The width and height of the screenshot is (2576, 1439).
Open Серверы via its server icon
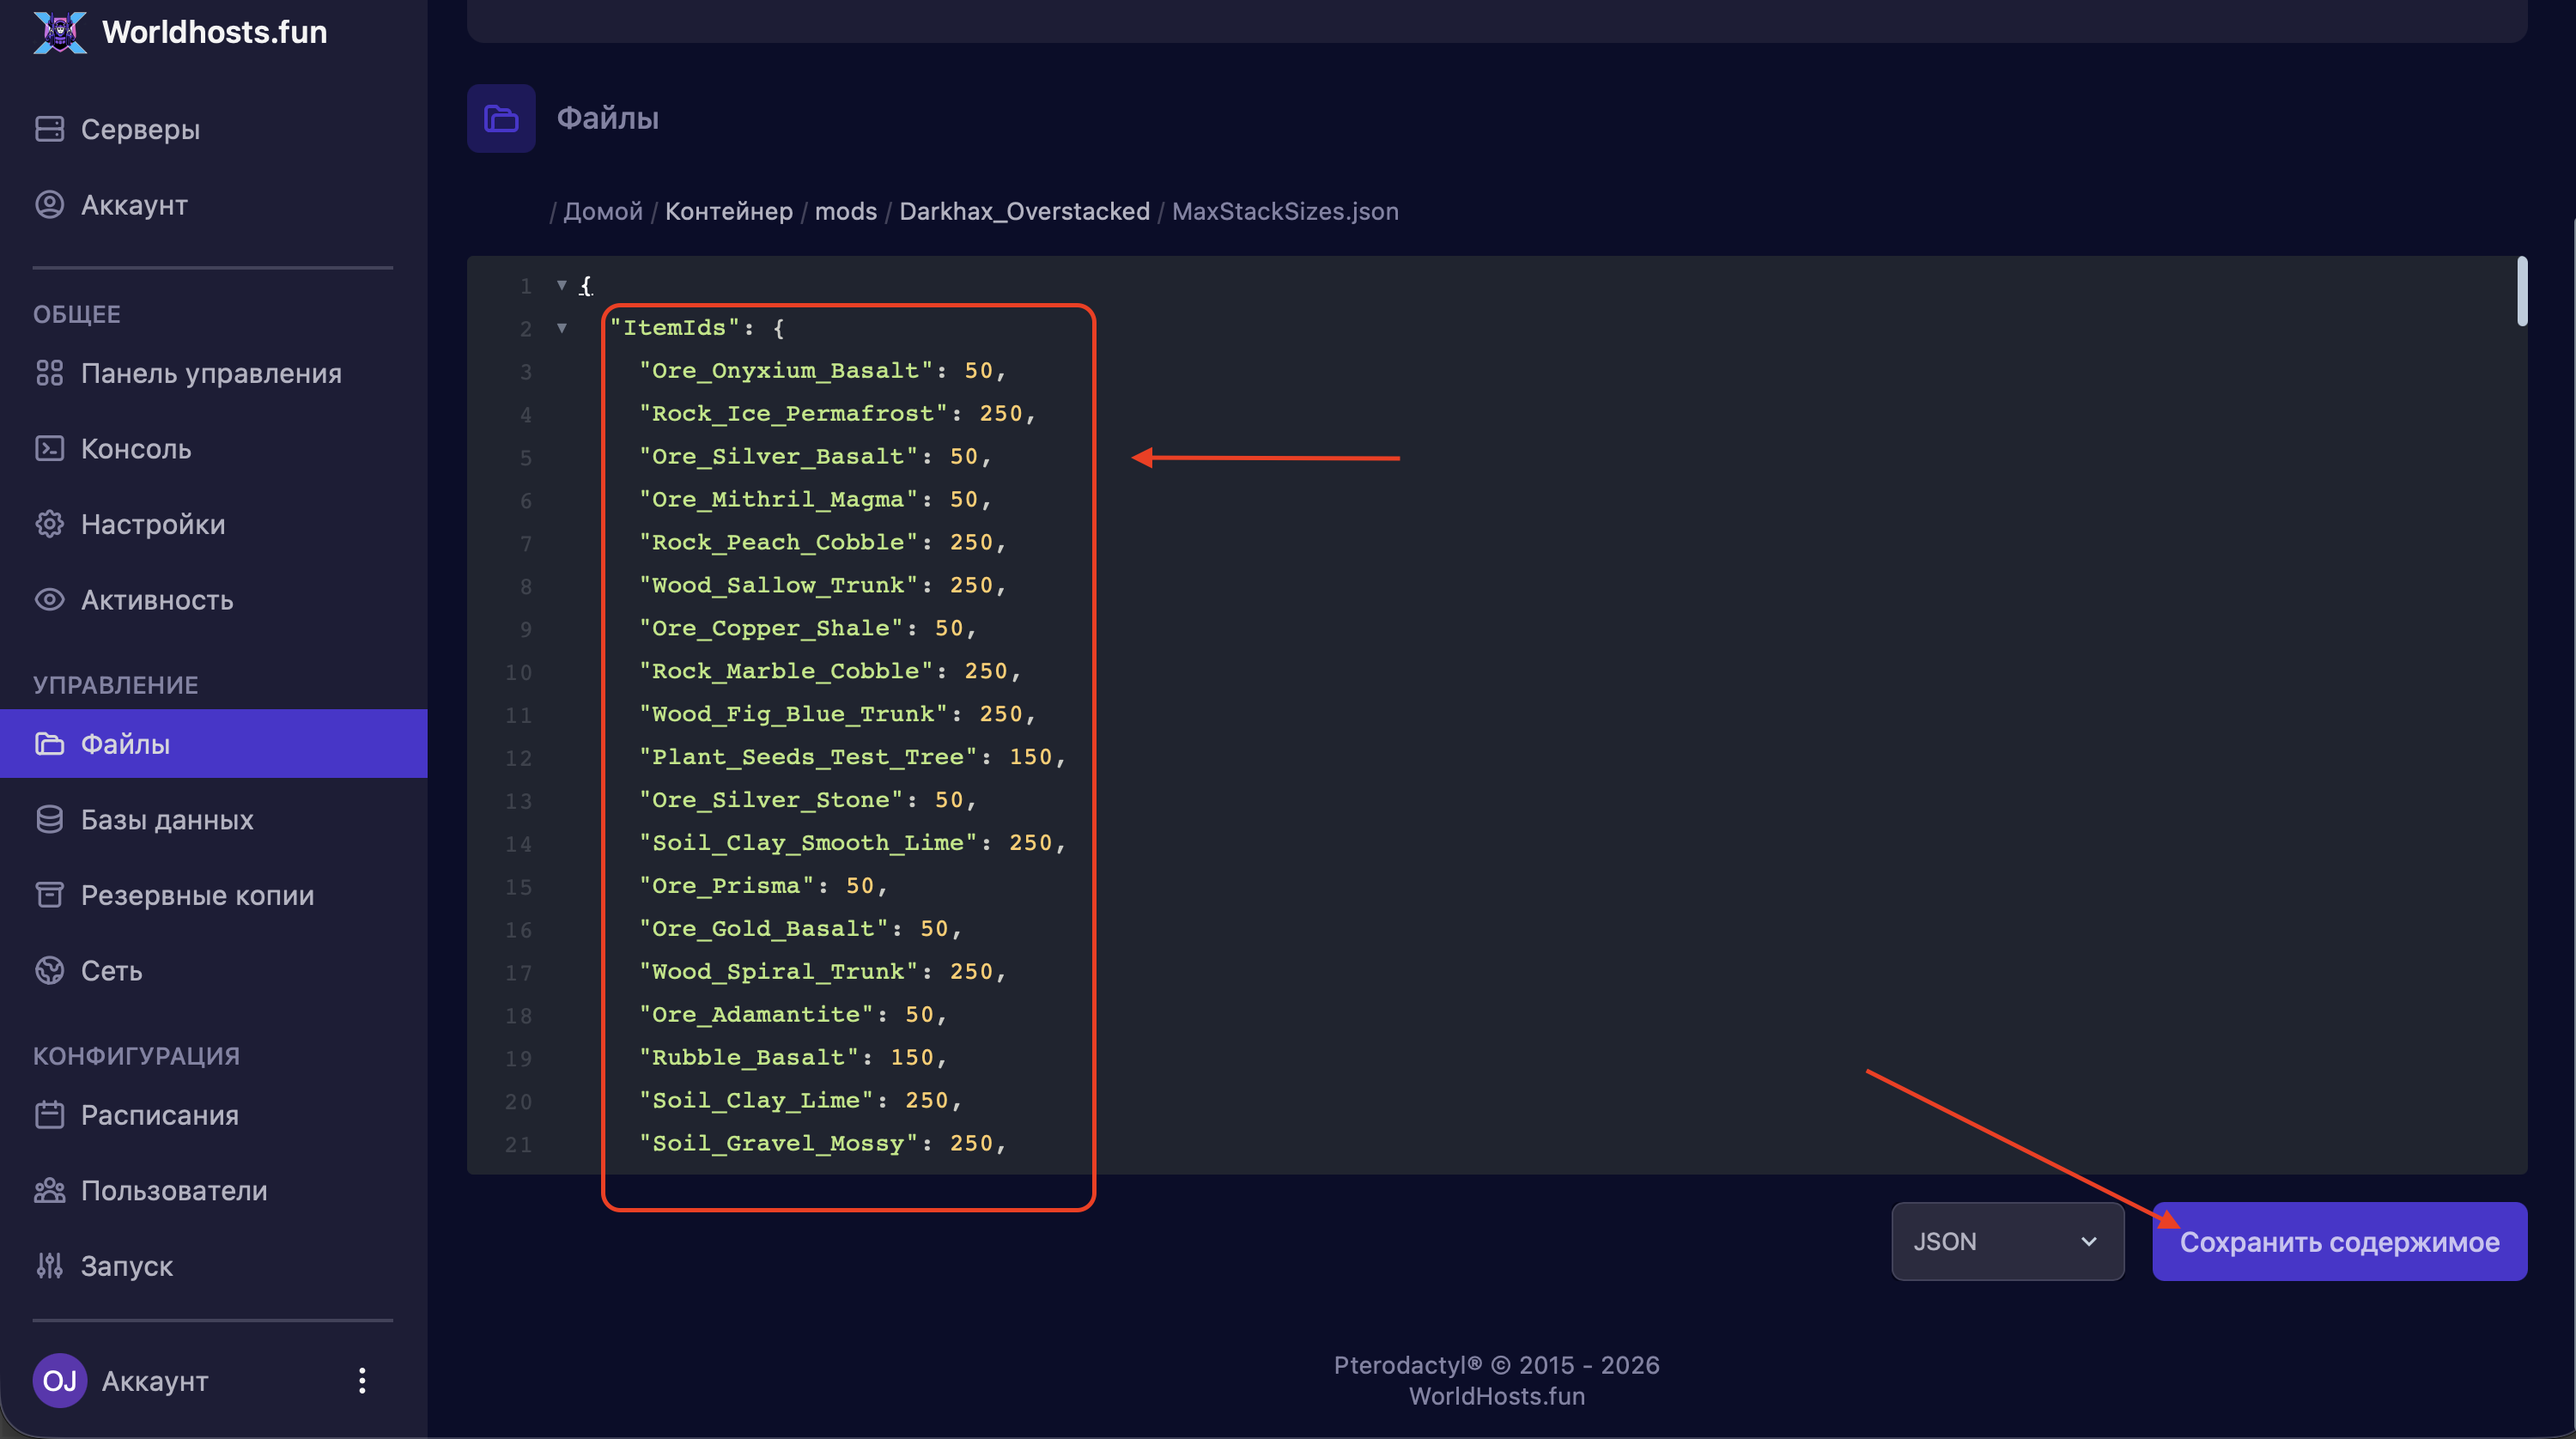(x=49, y=129)
